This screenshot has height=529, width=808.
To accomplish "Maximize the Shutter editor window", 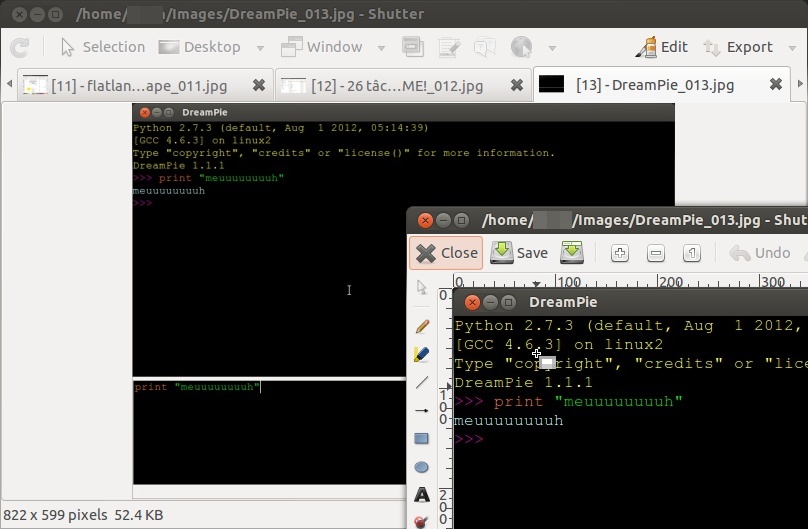I will pyautogui.click(x=461, y=220).
